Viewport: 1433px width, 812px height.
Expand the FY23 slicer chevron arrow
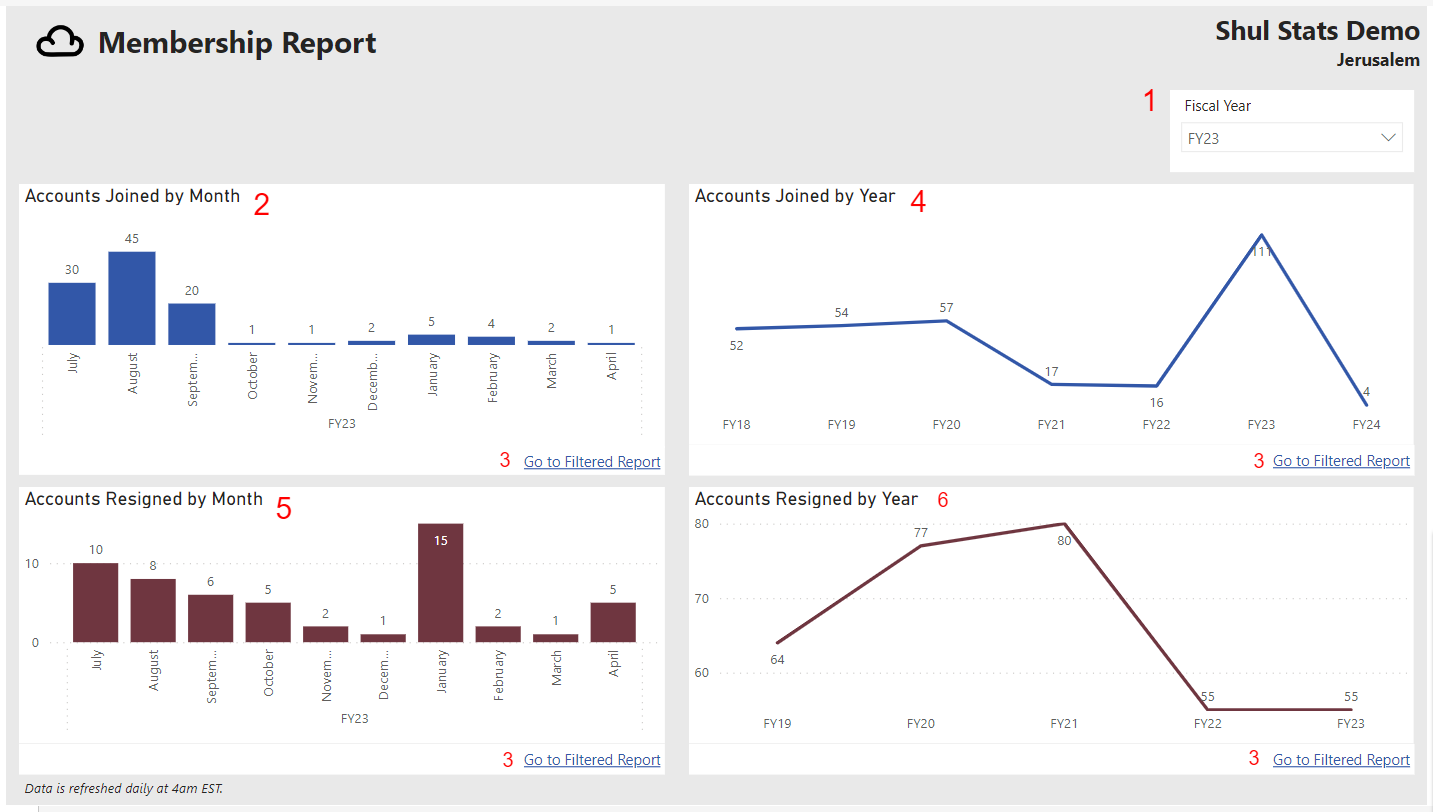tap(1390, 137)
